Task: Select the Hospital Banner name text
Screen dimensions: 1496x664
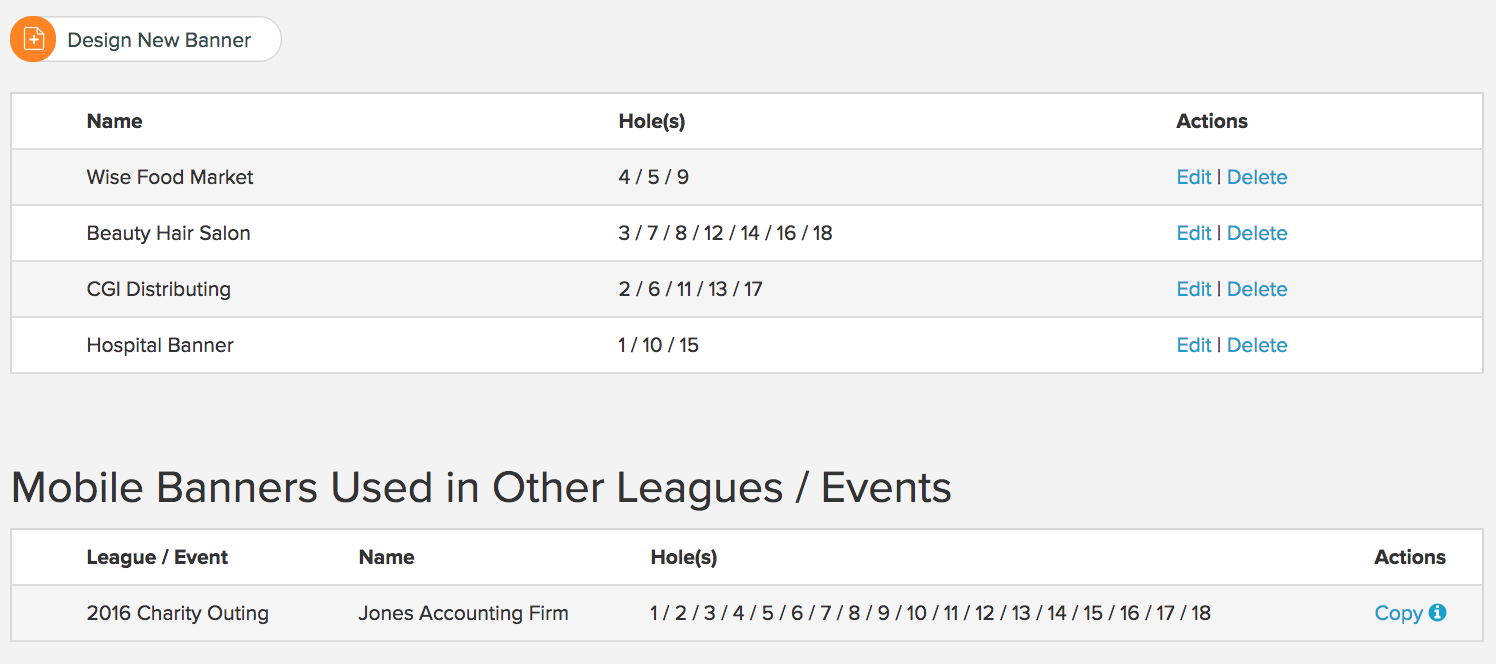Action: tap(160, 345)
